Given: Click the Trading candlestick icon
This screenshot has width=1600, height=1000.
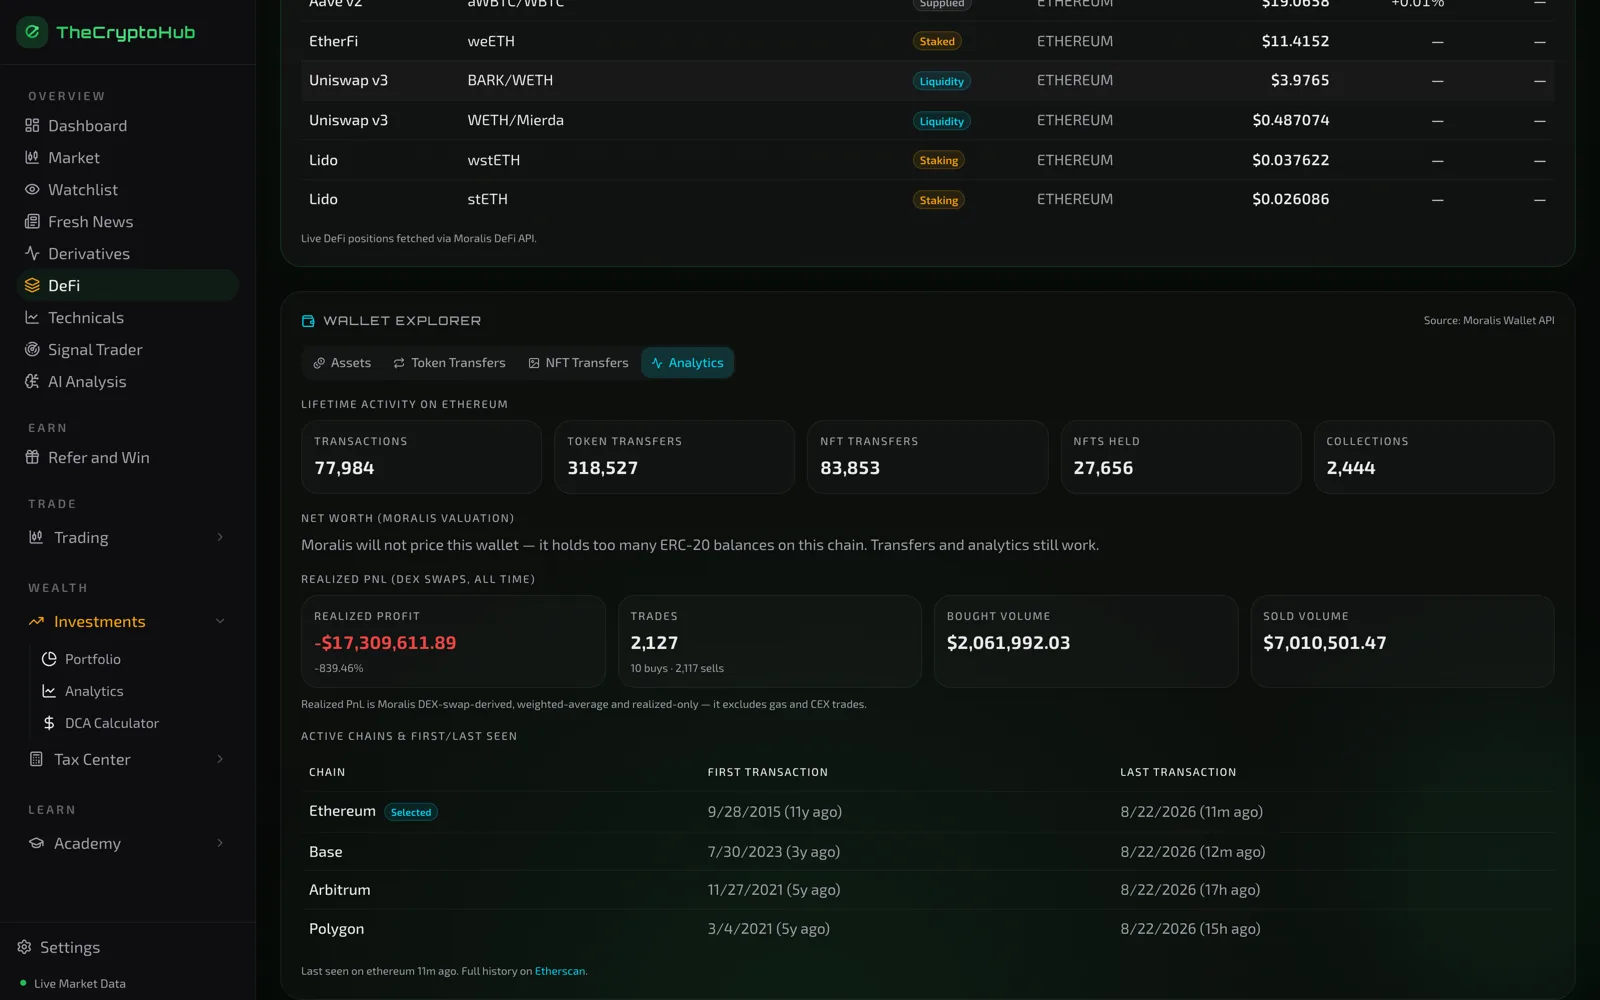Looking at the screenshot, I should pyautogui.click(x=36, y=538).
